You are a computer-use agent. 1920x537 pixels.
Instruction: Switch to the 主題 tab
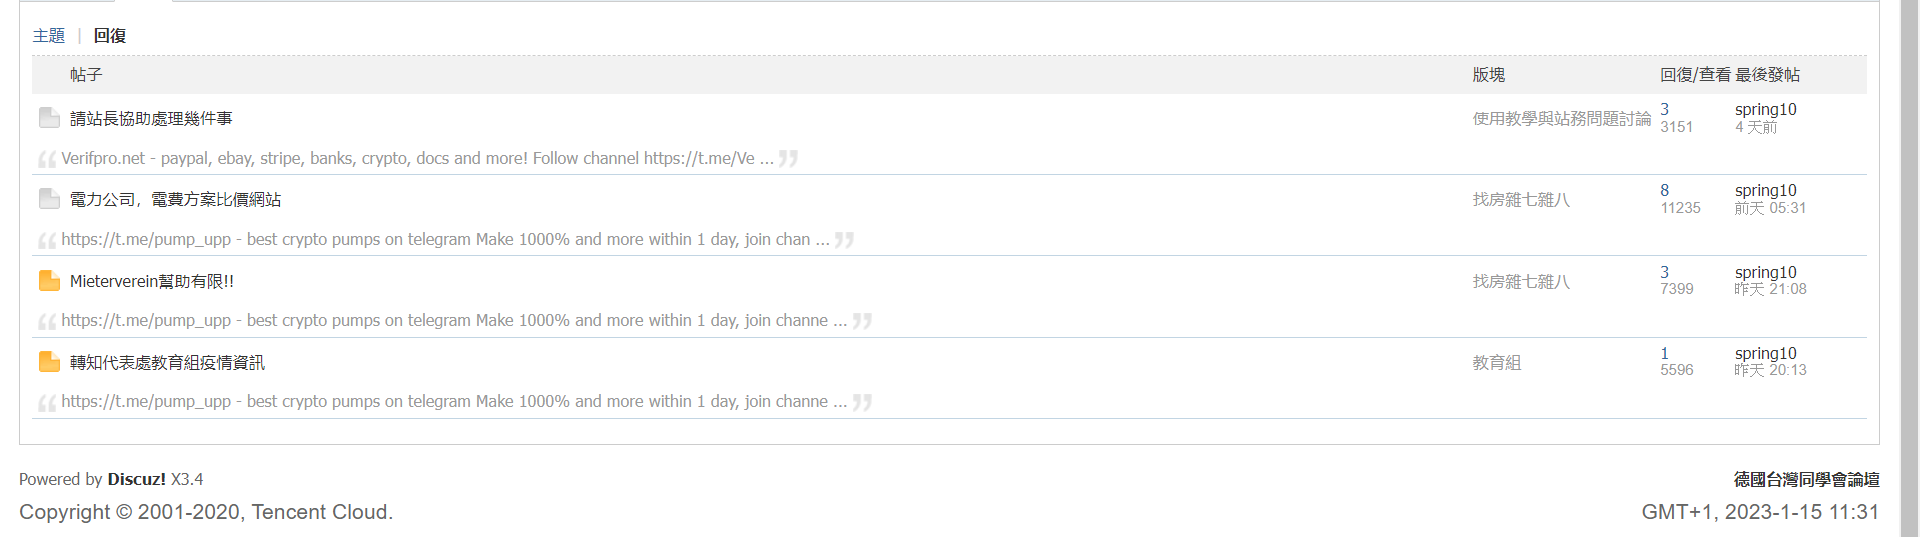click(48, 36)
